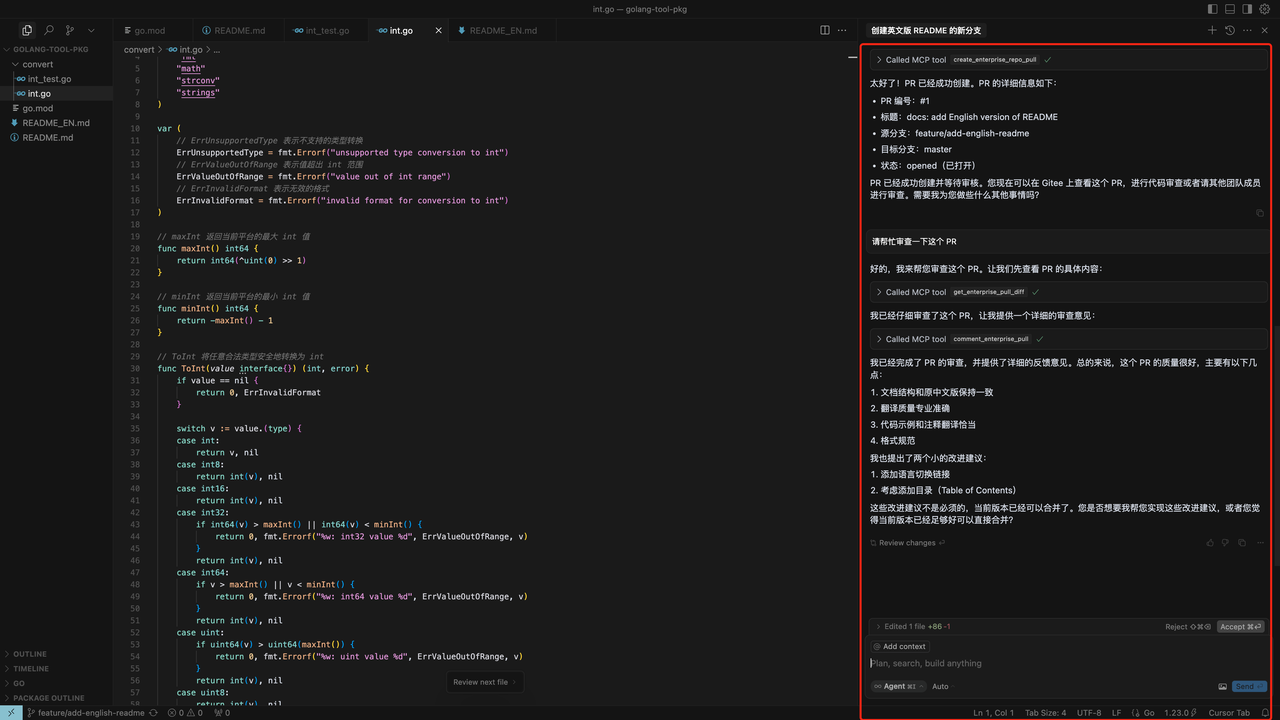Open errors and warnings in the status bar
The image size is (1280, 720).
click(186, 713)
